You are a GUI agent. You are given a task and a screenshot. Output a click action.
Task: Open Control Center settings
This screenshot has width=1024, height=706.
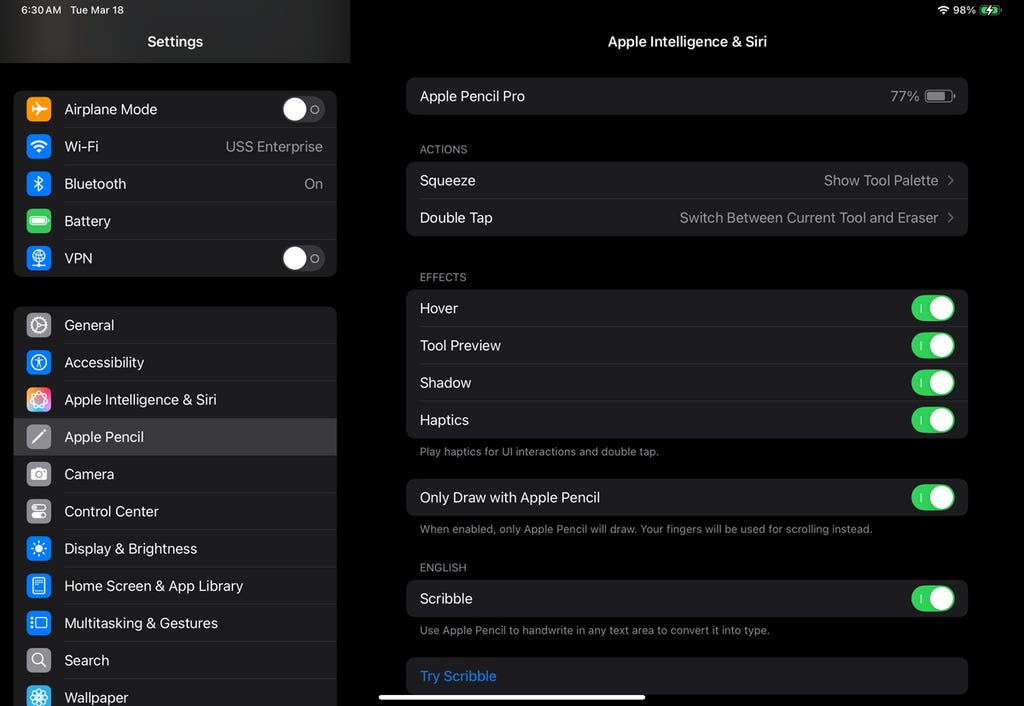(x=175, y=511)
